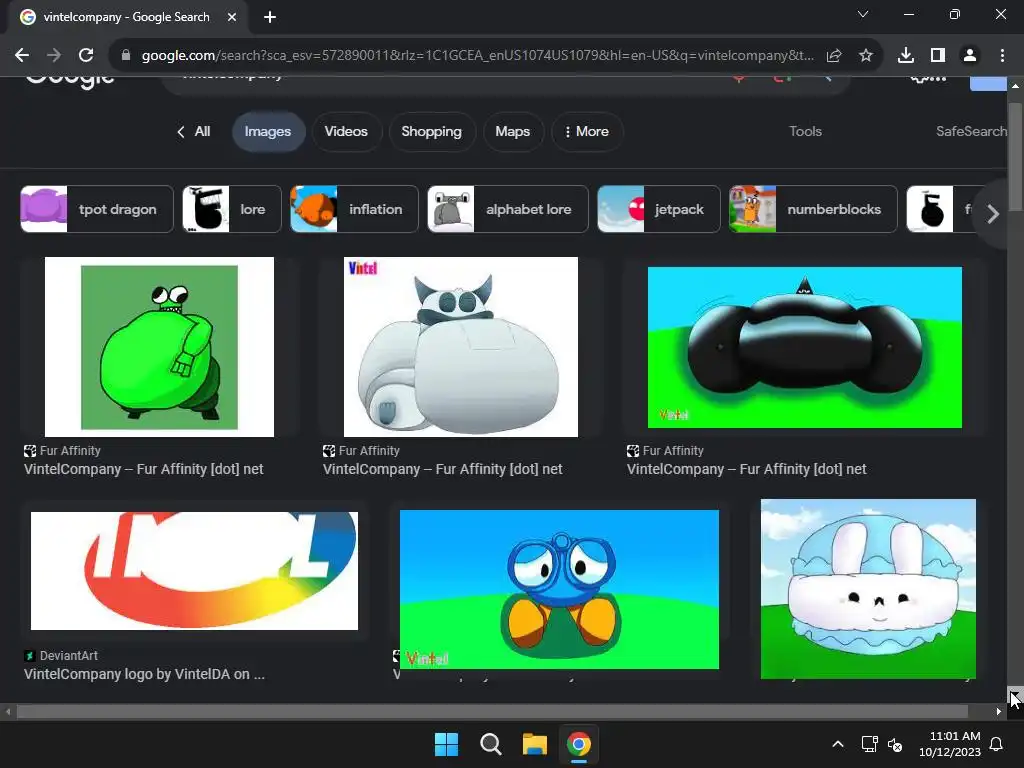
Task: Open the clock and date 11:01 AM
Action: 950,744
